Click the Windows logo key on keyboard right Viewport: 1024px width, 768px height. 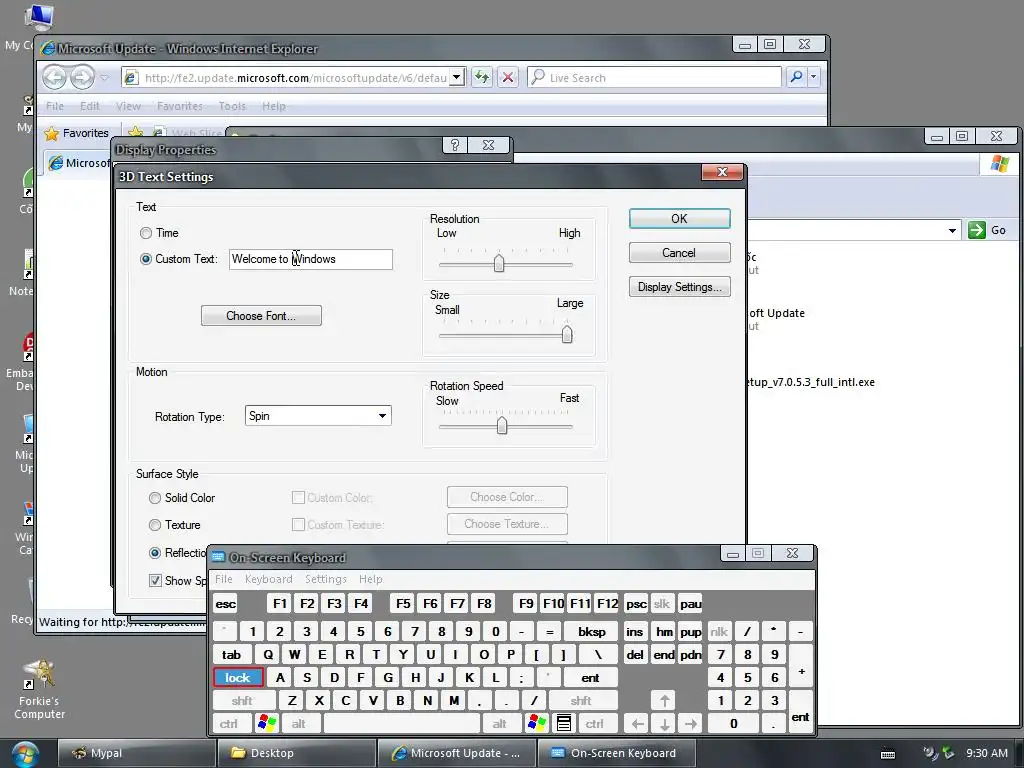tap(537, 724)
